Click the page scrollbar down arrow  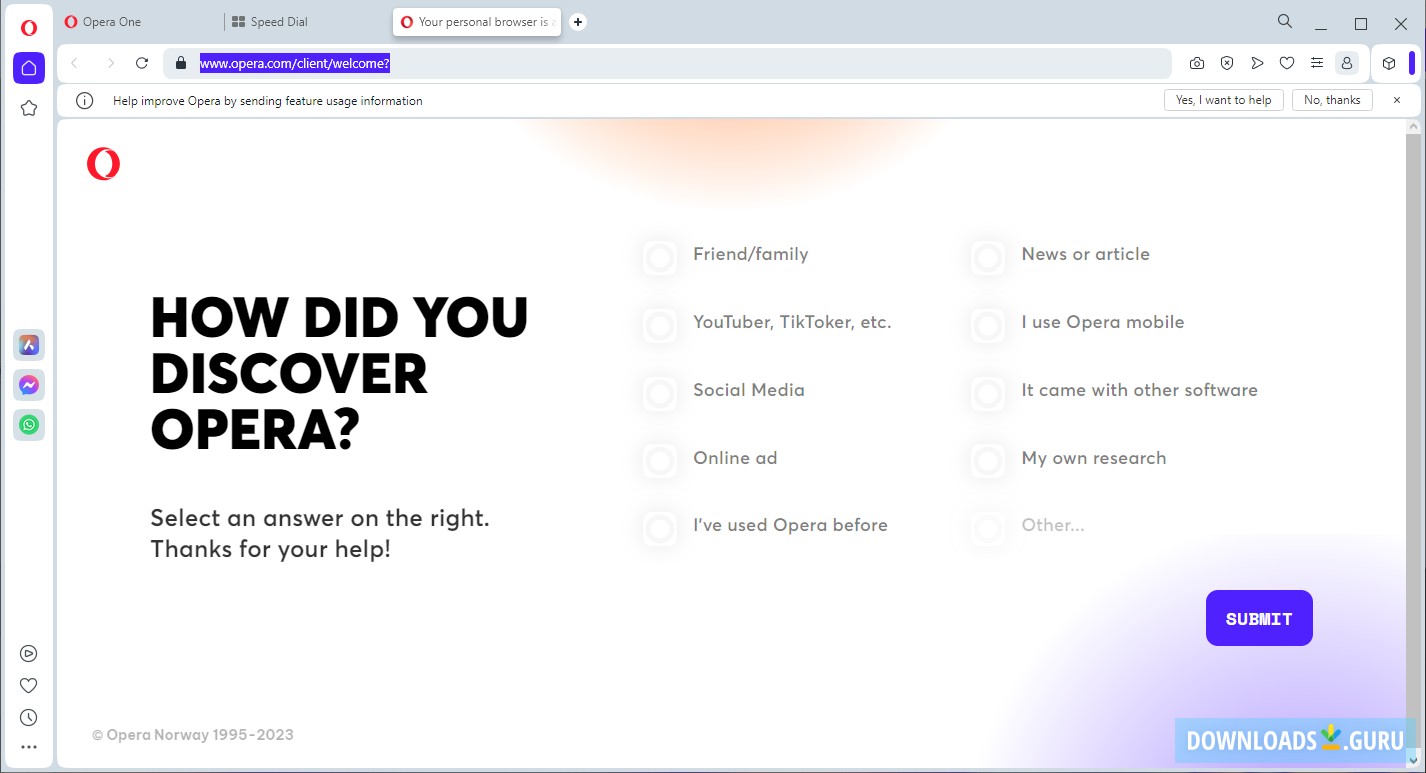tap(1413, 760)
